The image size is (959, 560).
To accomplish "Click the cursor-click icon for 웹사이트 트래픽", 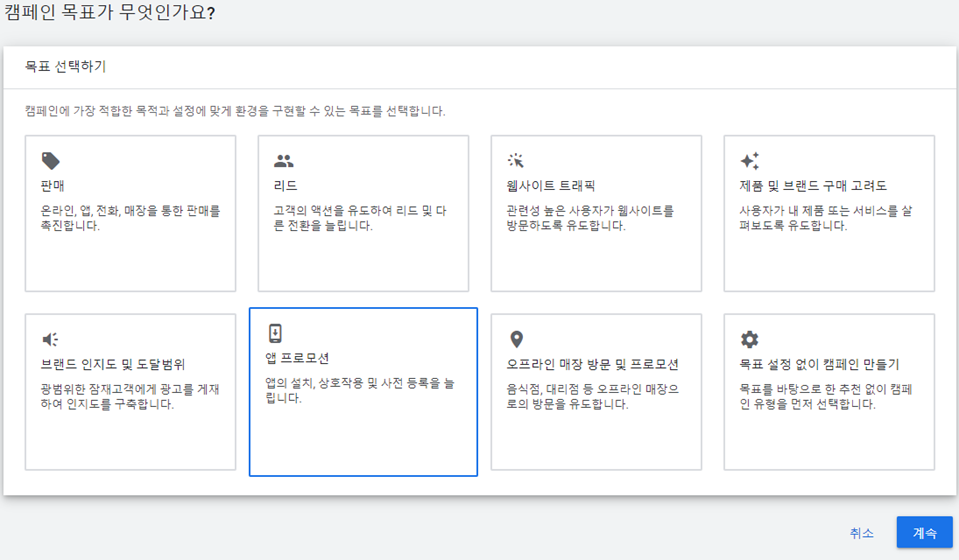I will [x=516, y=160].
